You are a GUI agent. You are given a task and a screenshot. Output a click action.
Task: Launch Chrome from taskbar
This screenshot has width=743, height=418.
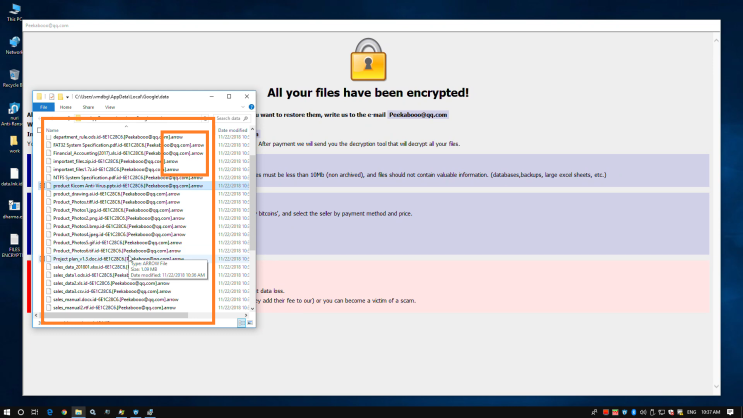click(x=64, y=412)
